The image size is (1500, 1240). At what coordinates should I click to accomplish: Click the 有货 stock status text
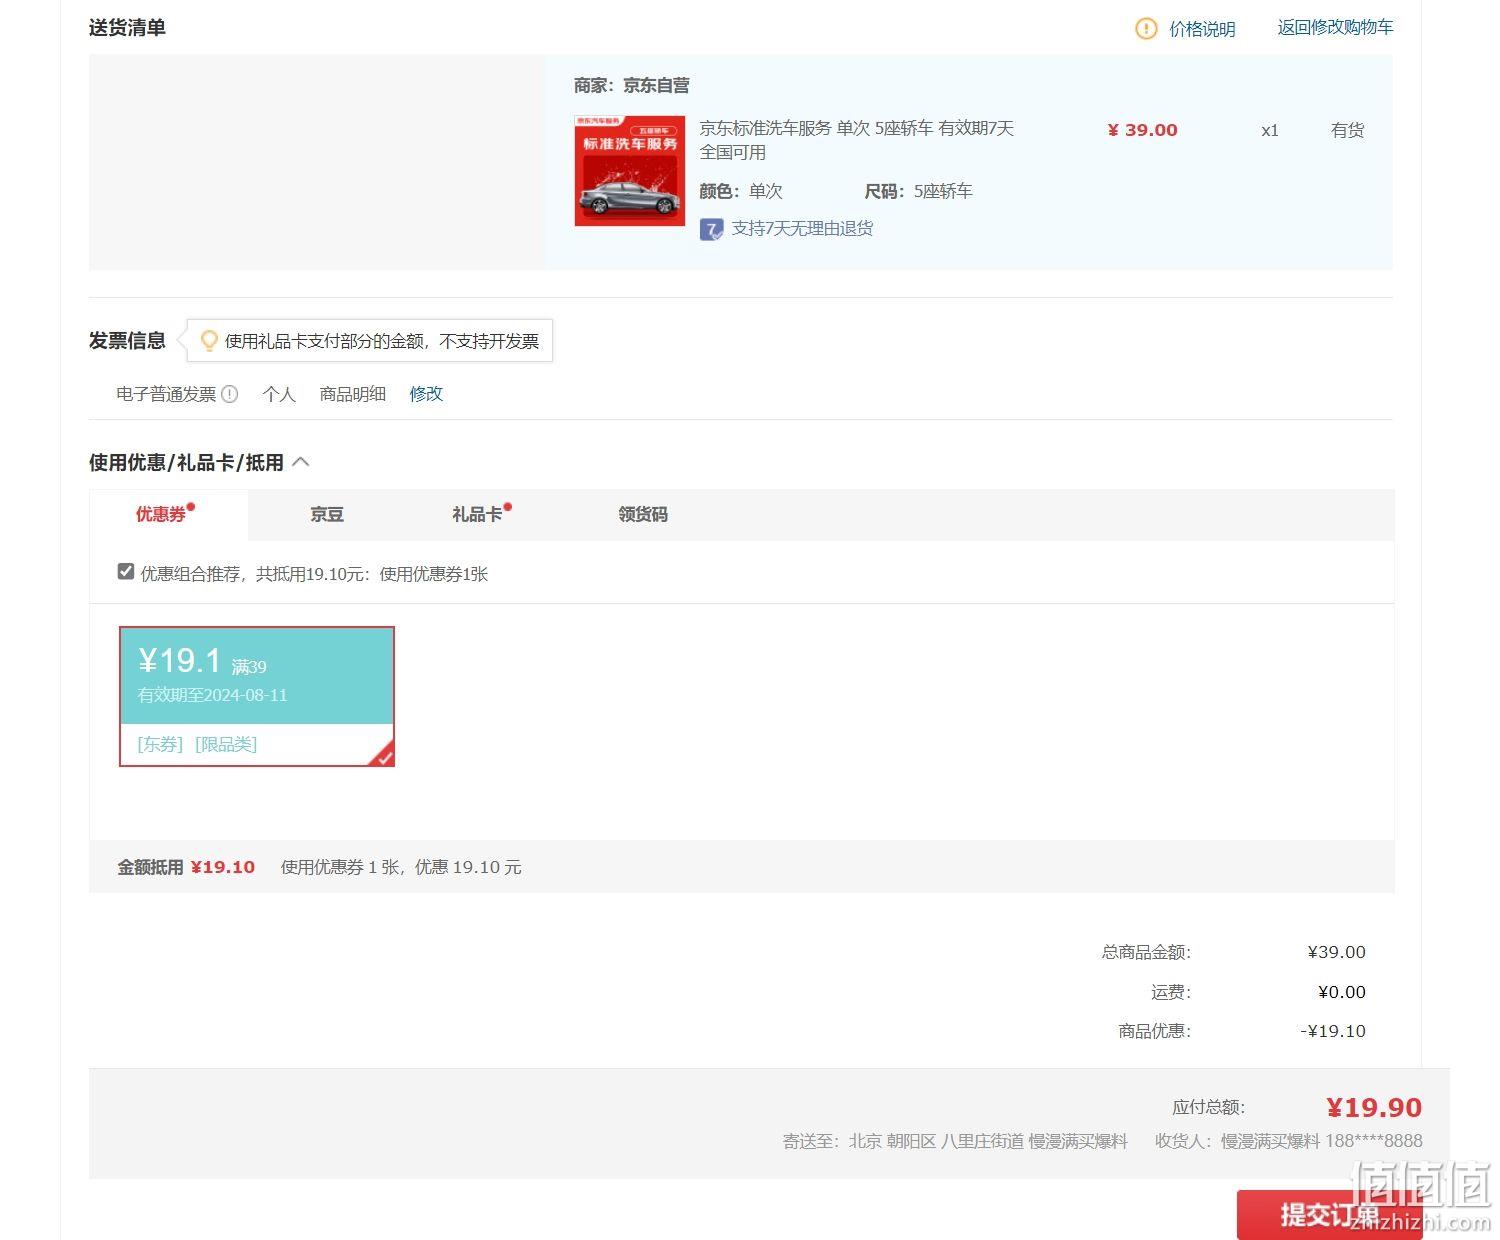(x=1348, y=130)
